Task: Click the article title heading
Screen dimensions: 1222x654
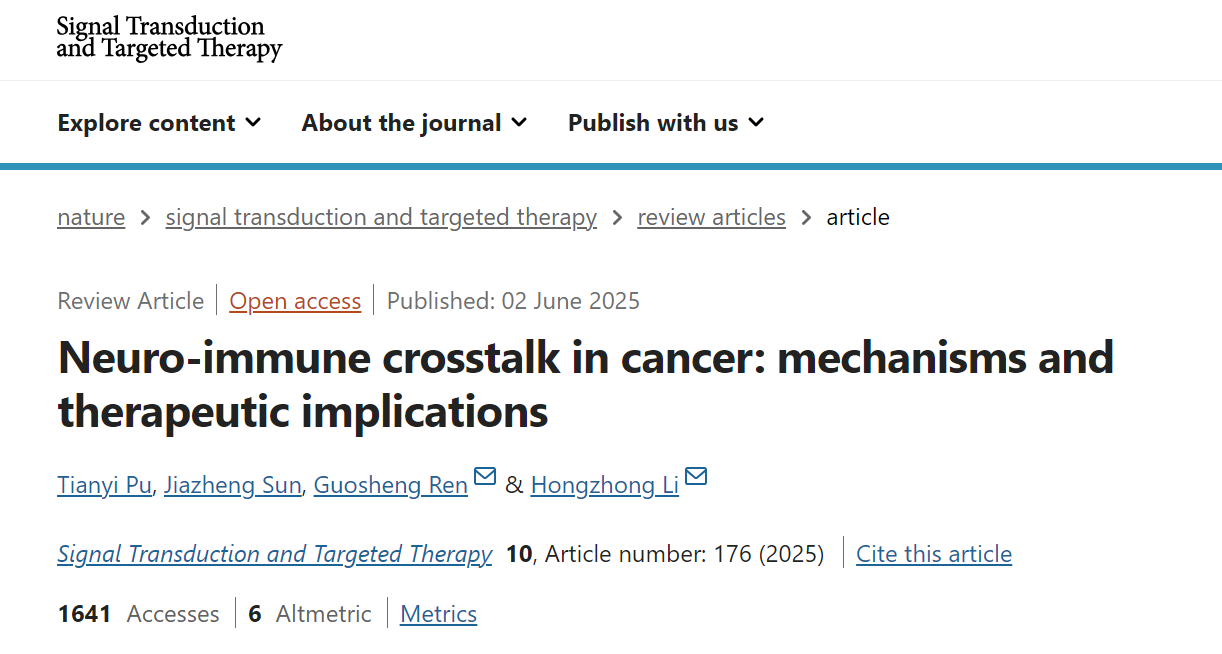Action: pos(585,384)
